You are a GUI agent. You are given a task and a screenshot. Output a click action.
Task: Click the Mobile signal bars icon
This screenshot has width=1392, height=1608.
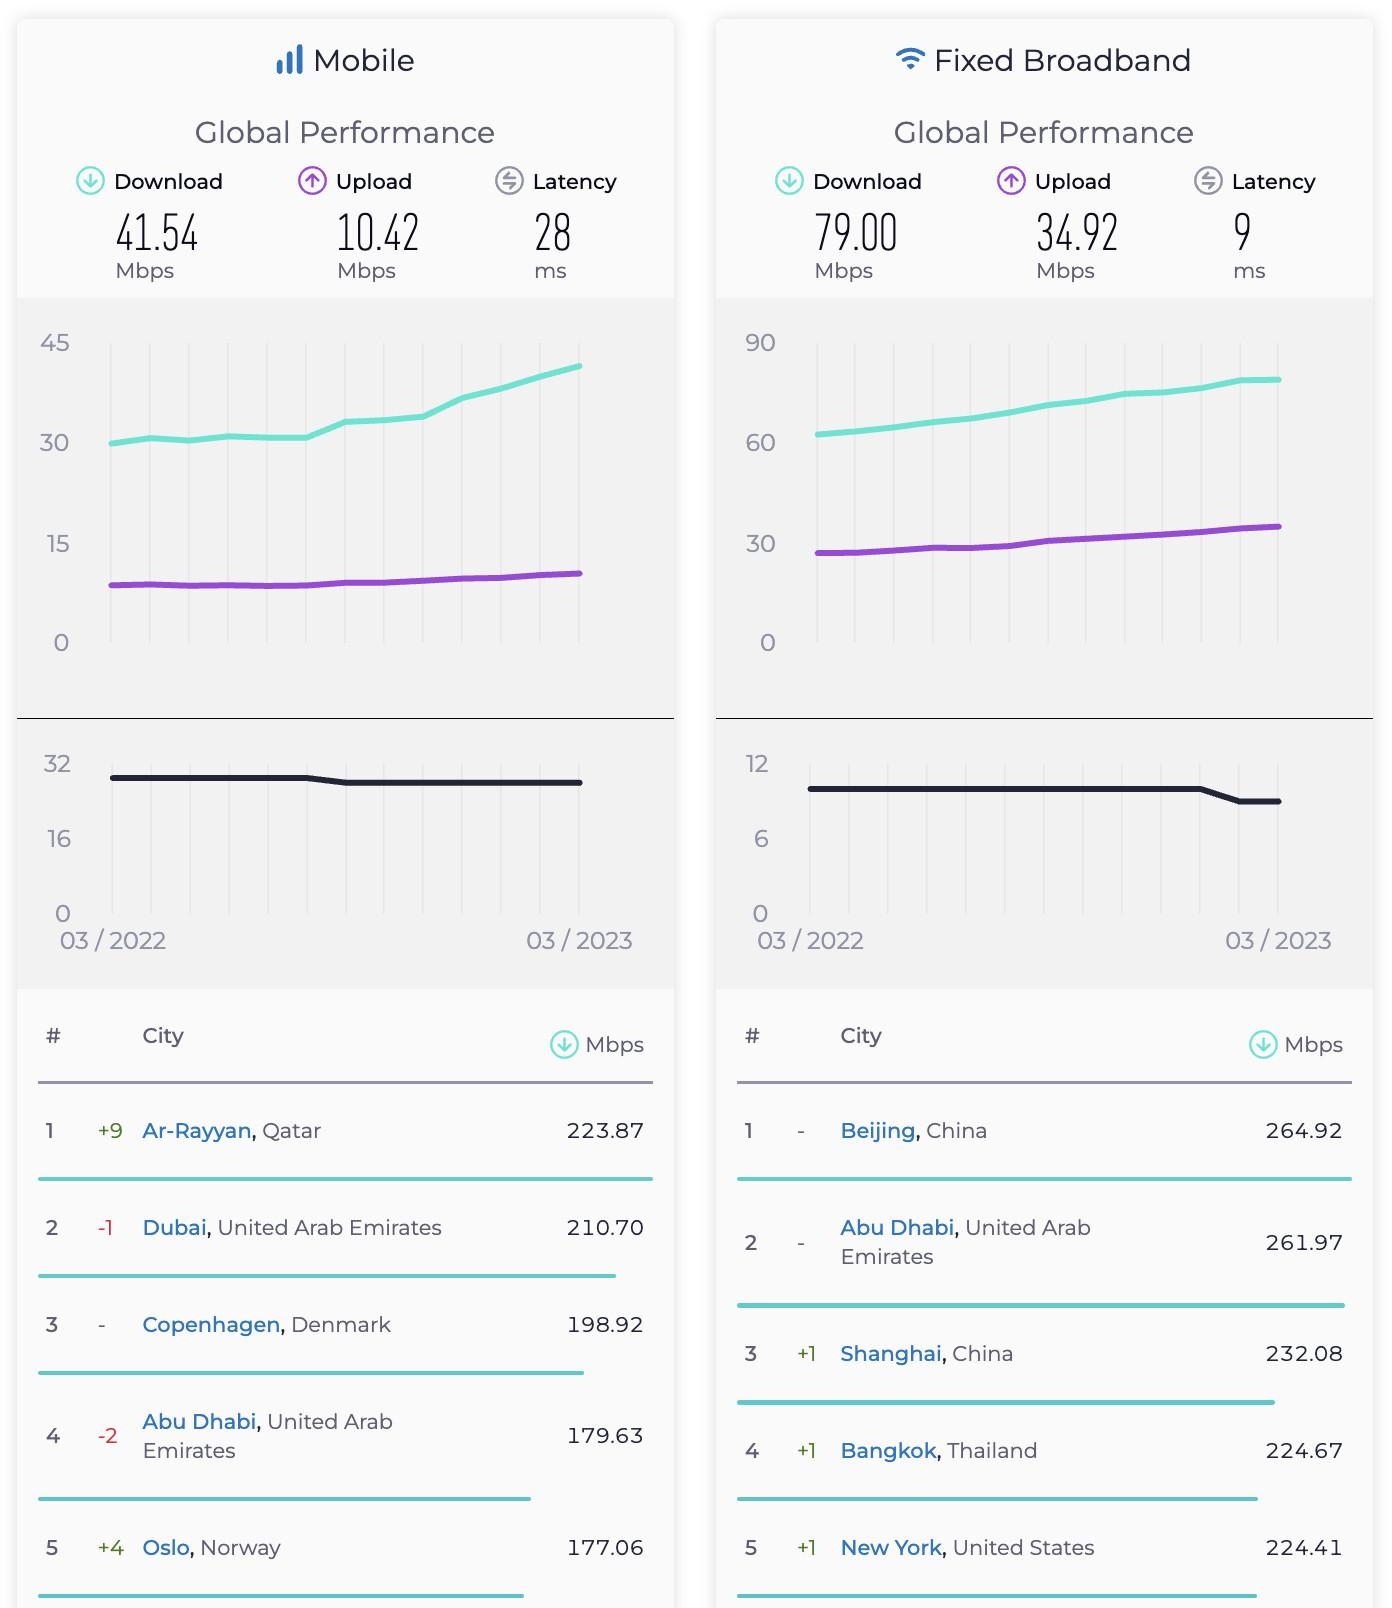(289, 60)
